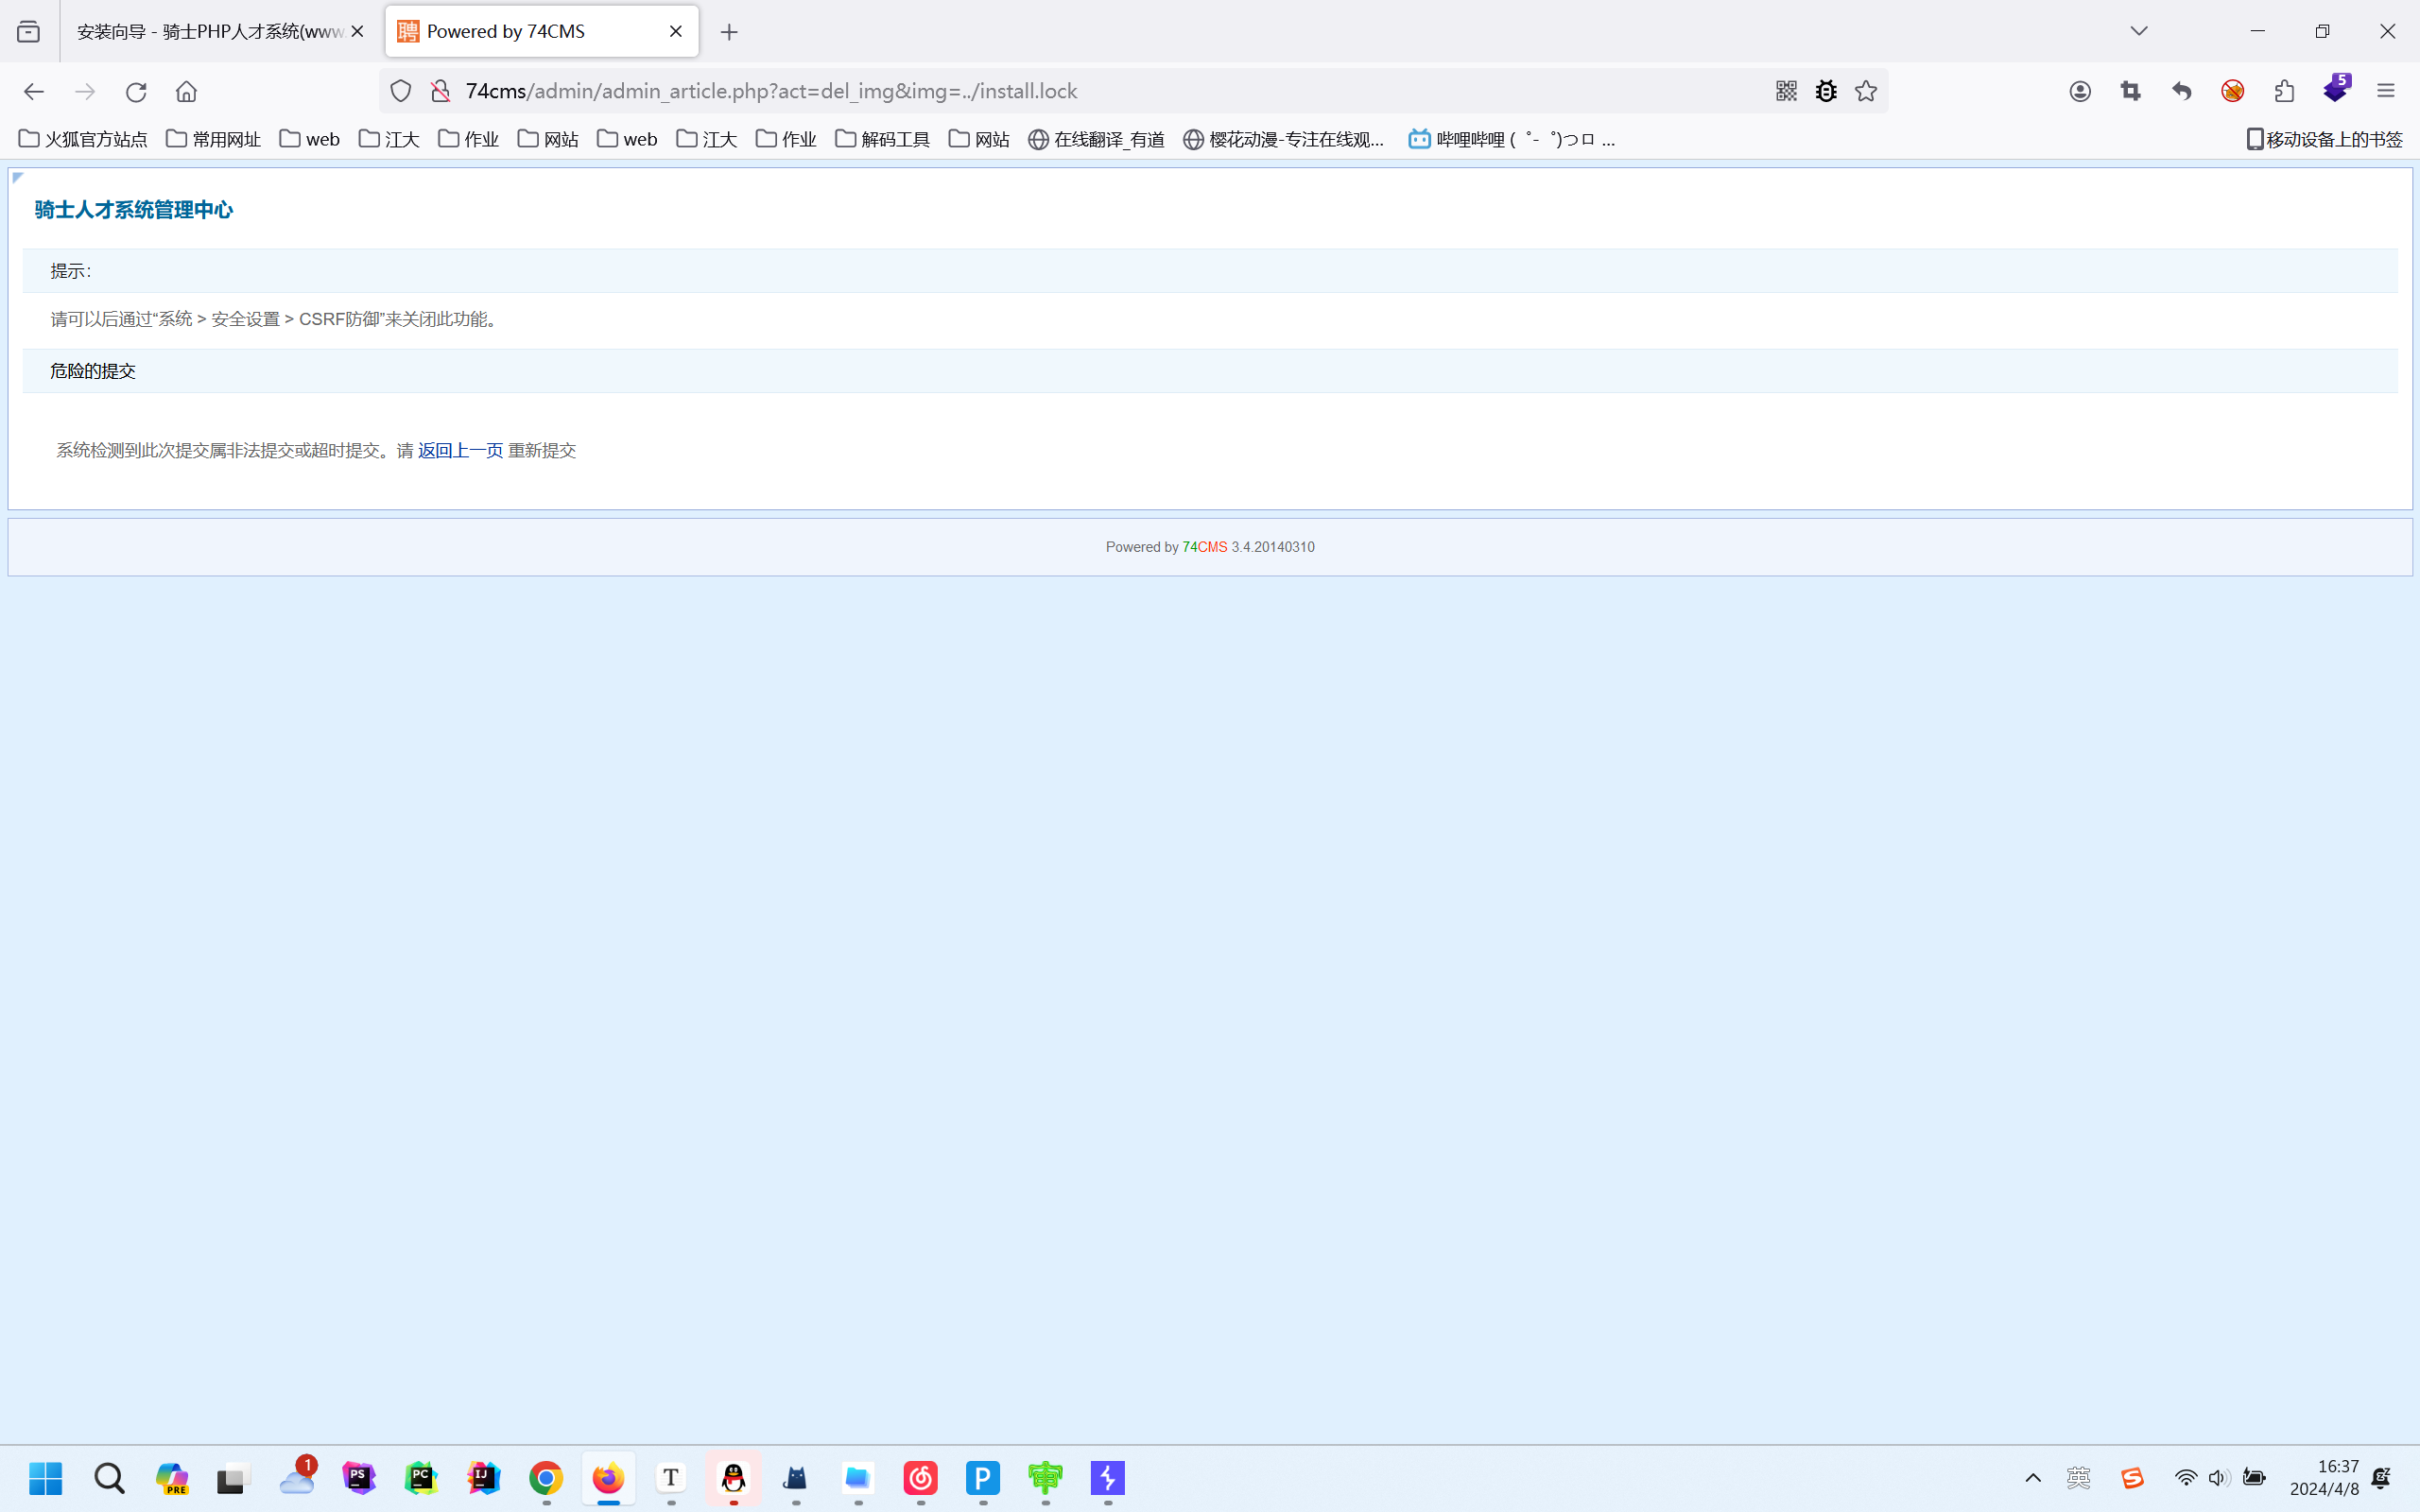Expand the list all tabs chevron
Viewport: 2420px width, 1512px height.
pyautogui.click(x=2138, y=31)
